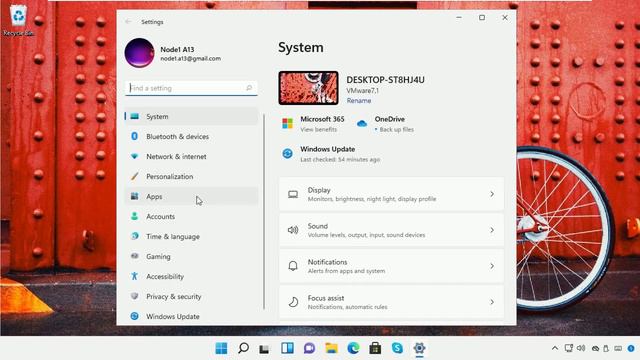Click into Find a setting search box

click(x=191, y=88)
